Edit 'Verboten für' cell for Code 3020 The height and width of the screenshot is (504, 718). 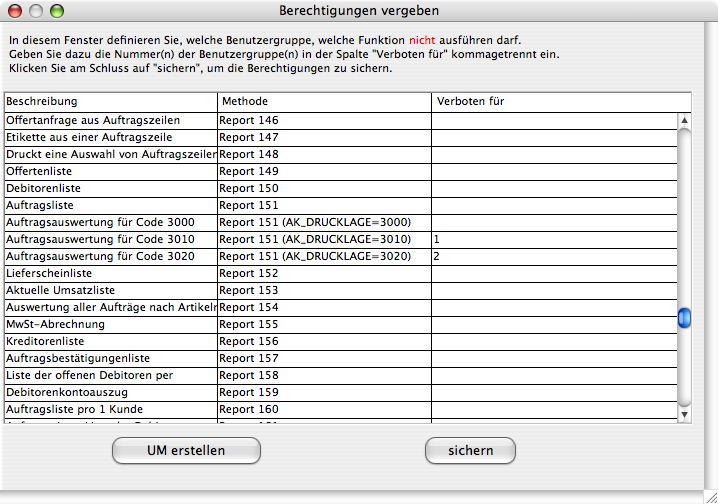pos(554,257)
